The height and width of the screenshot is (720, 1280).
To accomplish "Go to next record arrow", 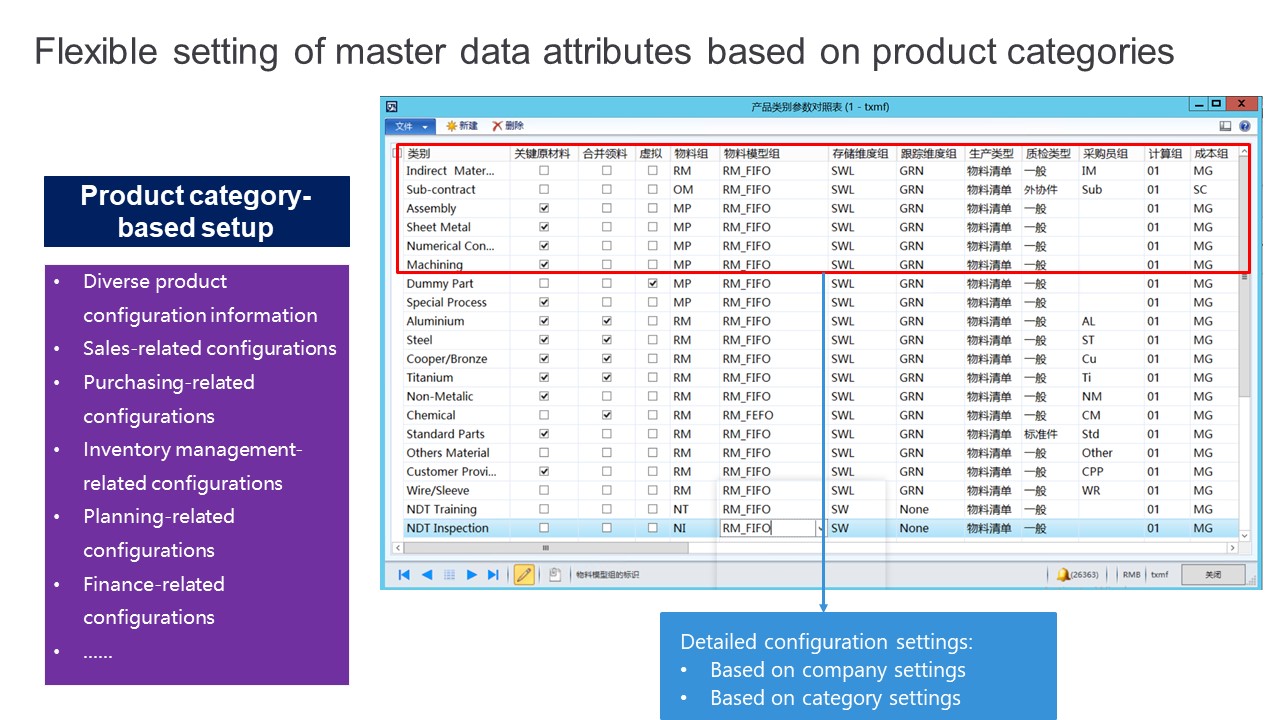I will [x=472, y=575].
